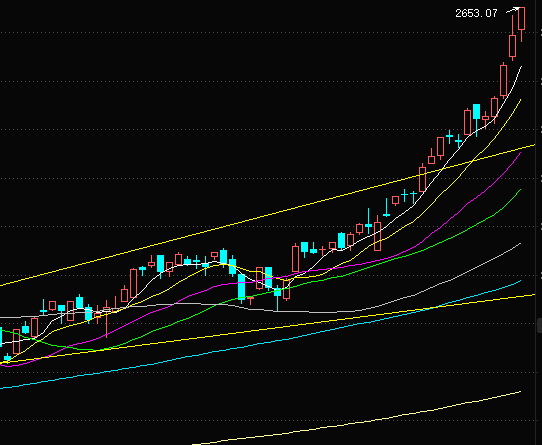Click the green moving average line
This screenshot has height=445, width=542.
point(449,239)
